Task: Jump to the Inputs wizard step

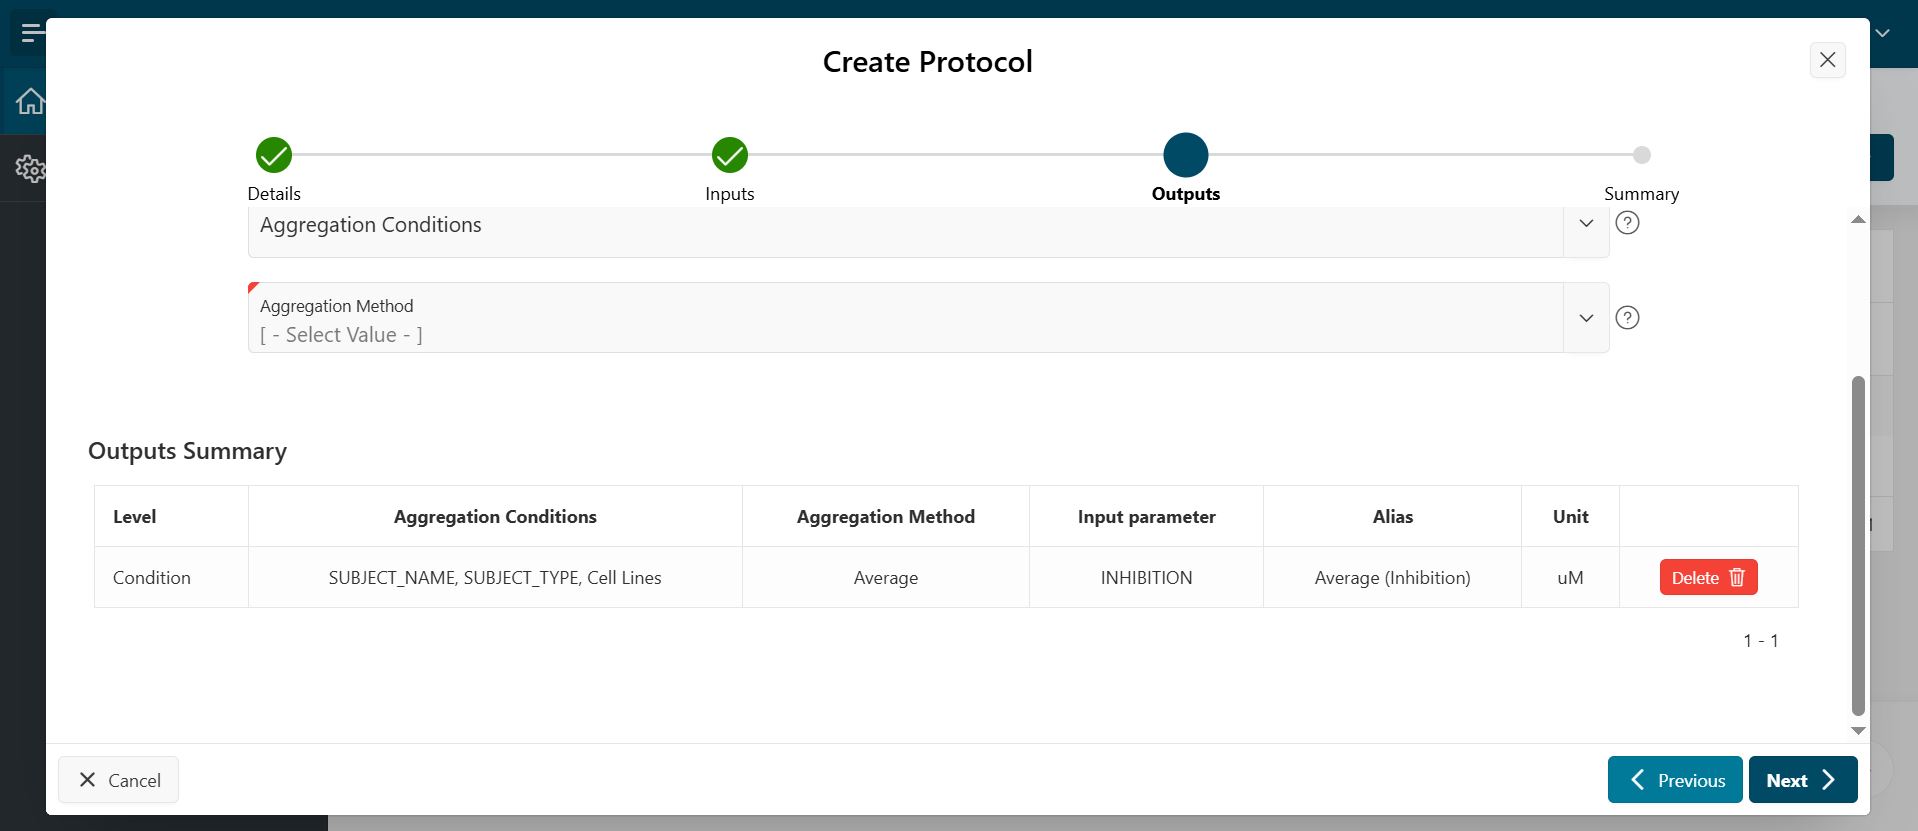Action: point(730,155)
